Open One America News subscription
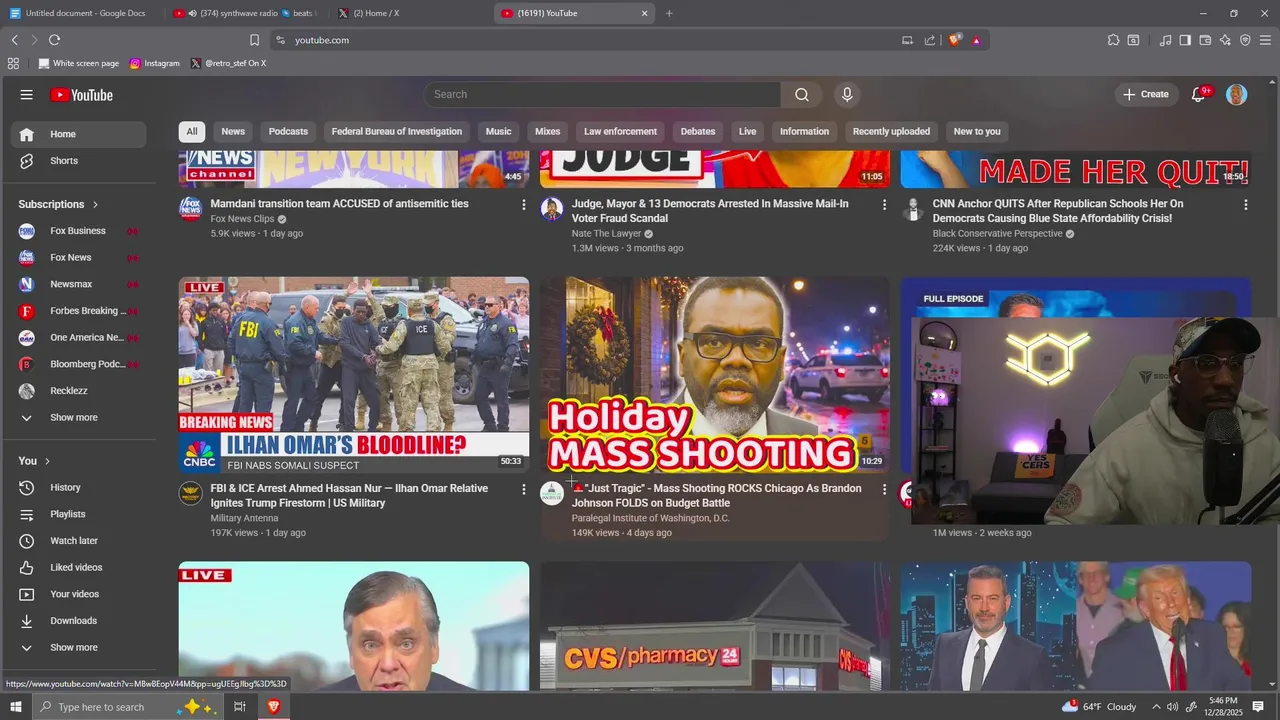The width and height of the screenshot is (1280, 720). [x=78, y=337]
